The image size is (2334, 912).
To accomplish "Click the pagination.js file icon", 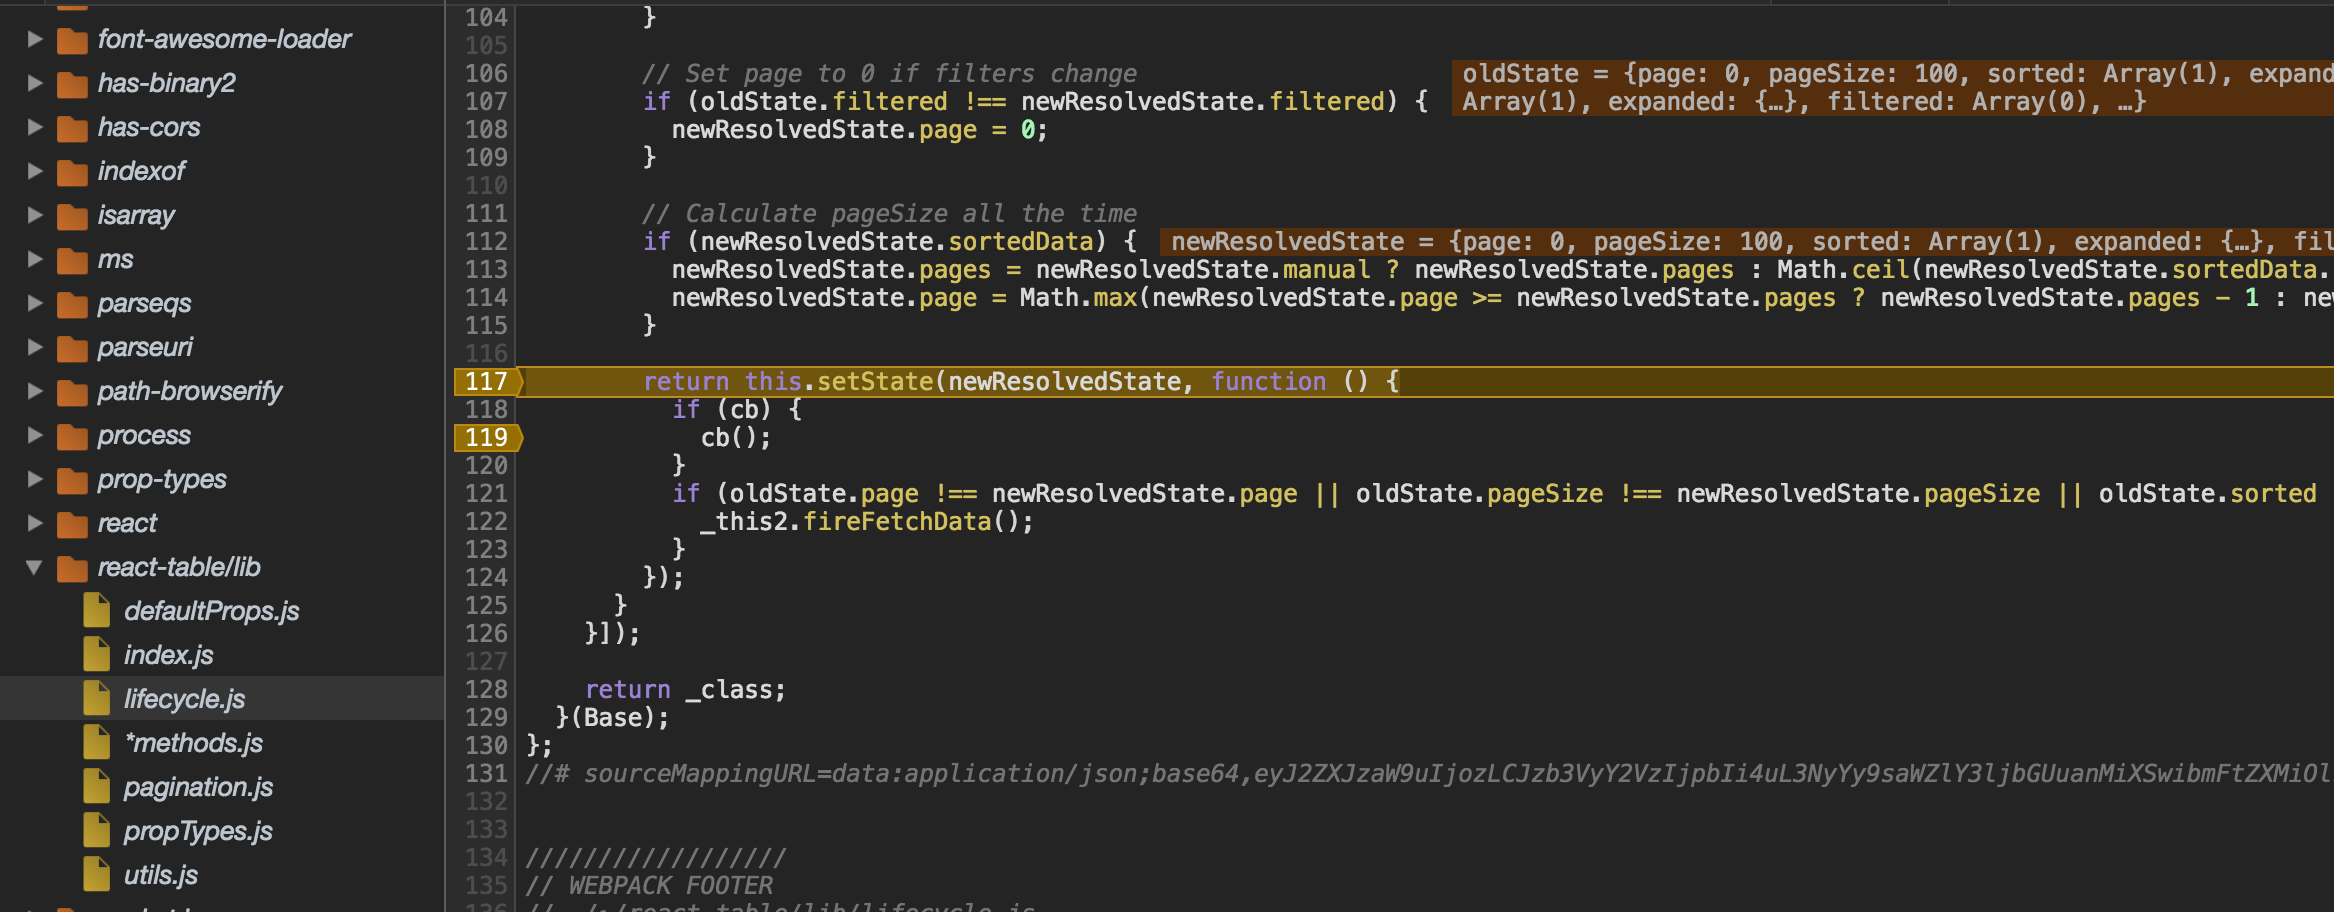I will [97, 786].
